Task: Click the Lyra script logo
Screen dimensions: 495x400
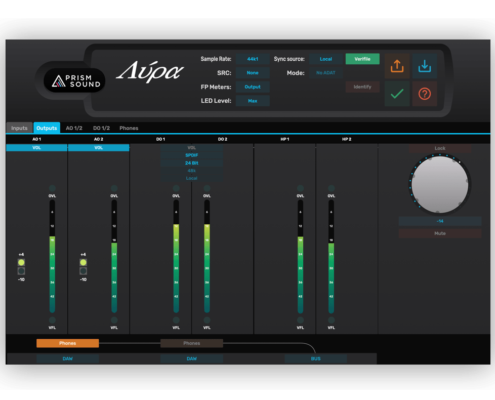Action: click(x=150, y=72)
